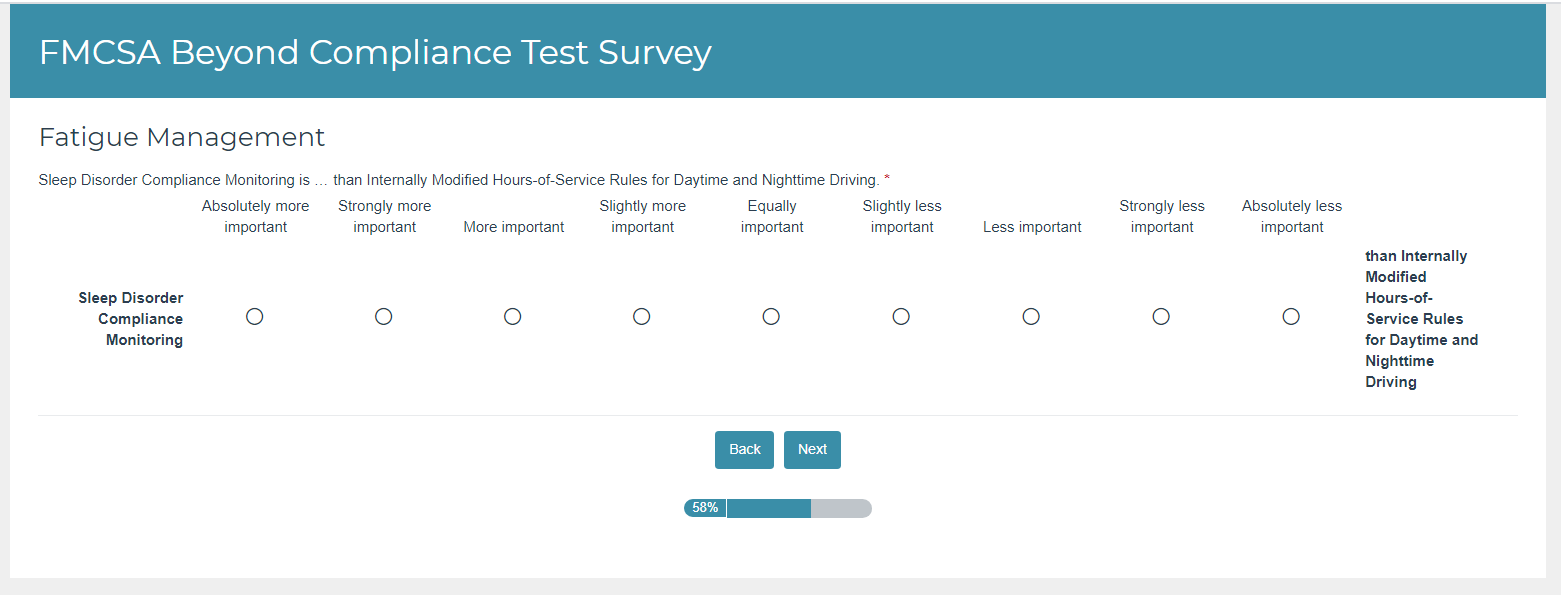Viewport: 1561px width, 595px height.
Task: Select 'Absolutely less important' radio button
Action: (1291, 316)
